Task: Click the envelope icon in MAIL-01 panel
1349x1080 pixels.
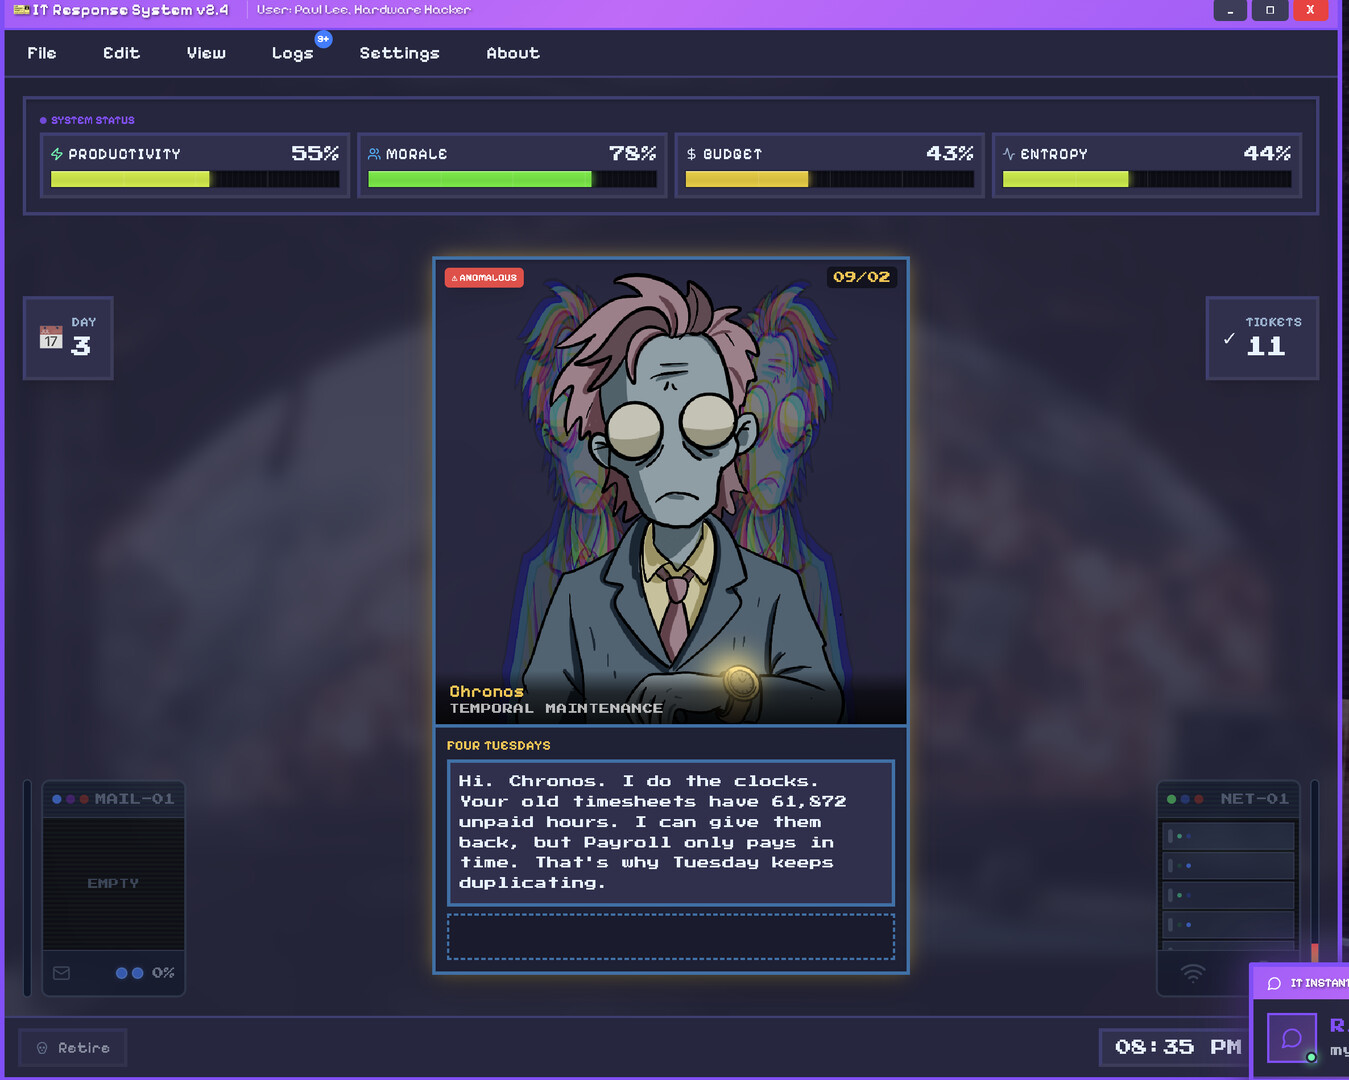Action: [61, 973]
